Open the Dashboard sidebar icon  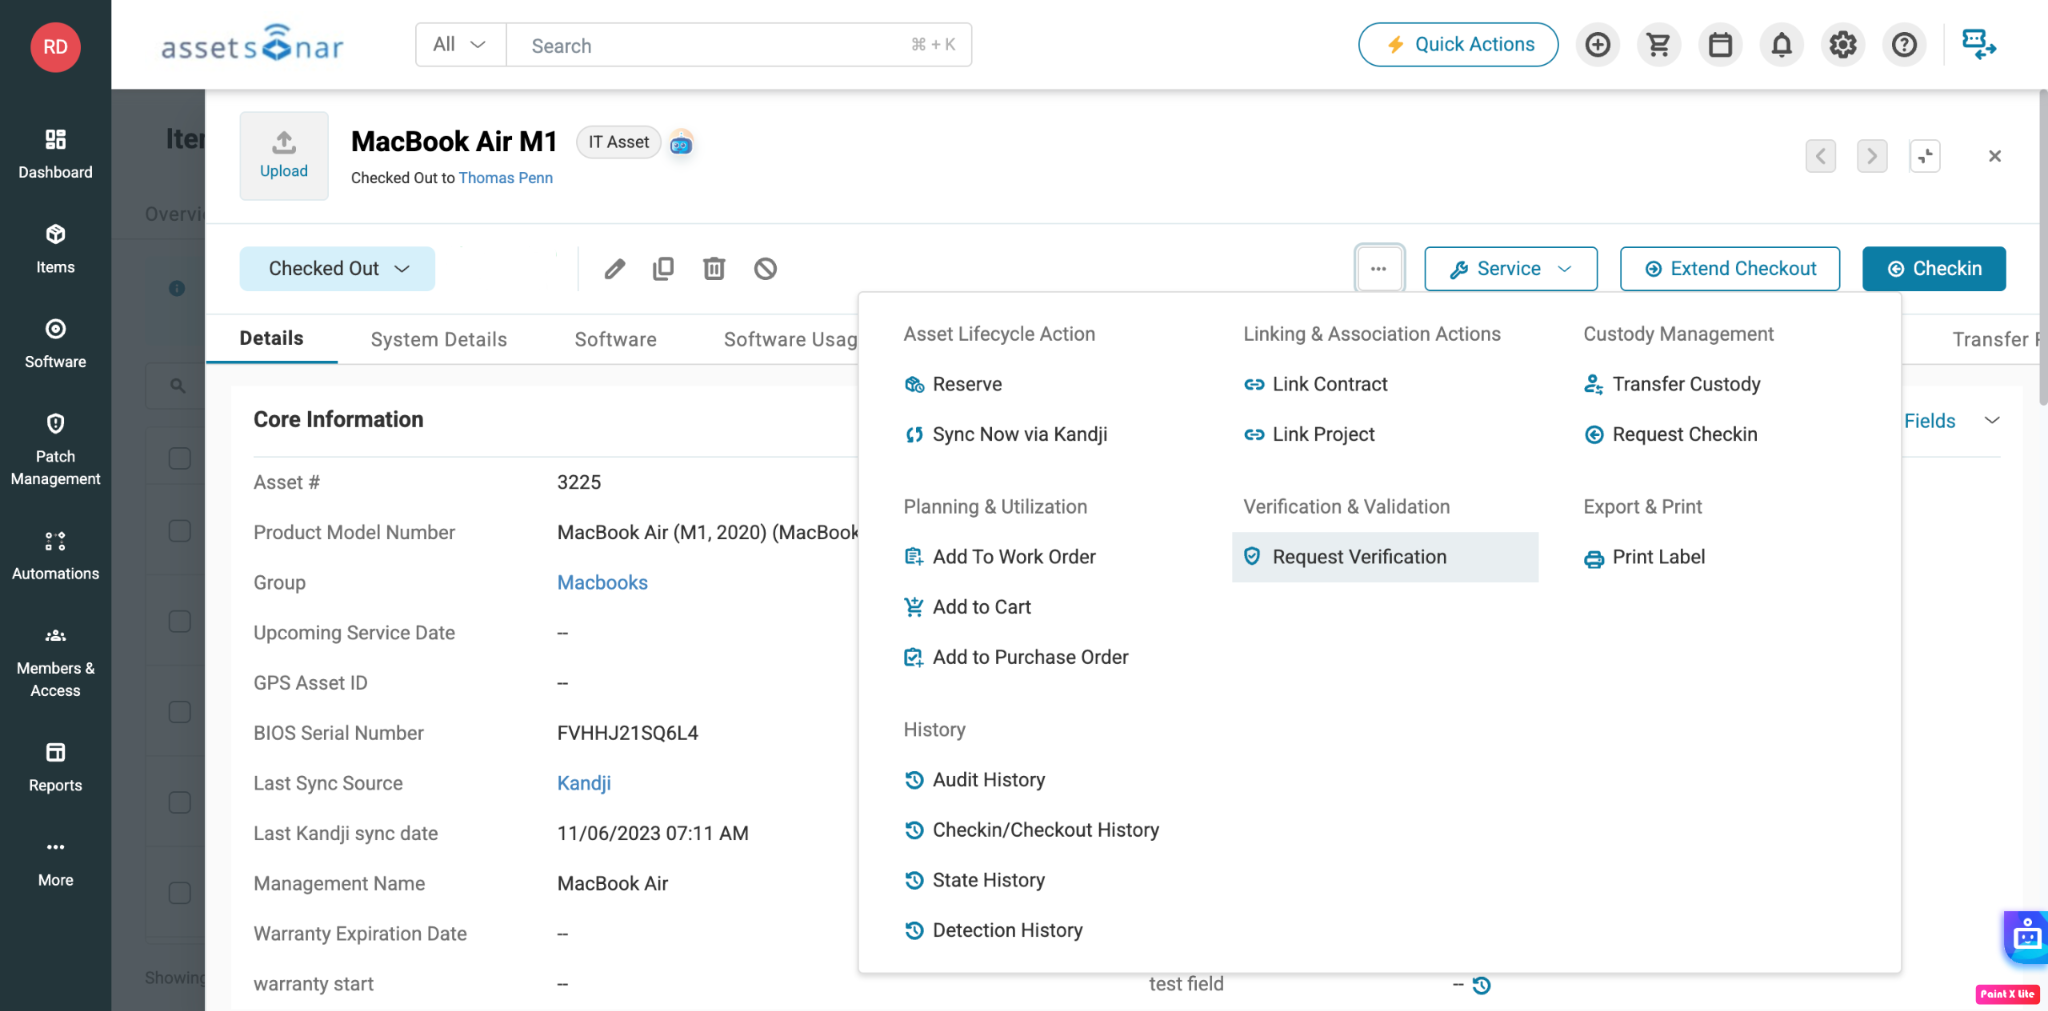pos(55,154)
